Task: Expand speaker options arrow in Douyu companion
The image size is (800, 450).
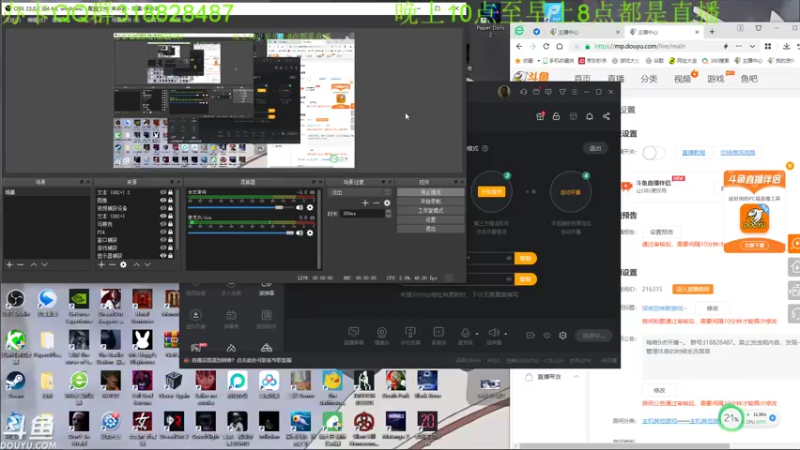Action: click(x=506, y=334)
